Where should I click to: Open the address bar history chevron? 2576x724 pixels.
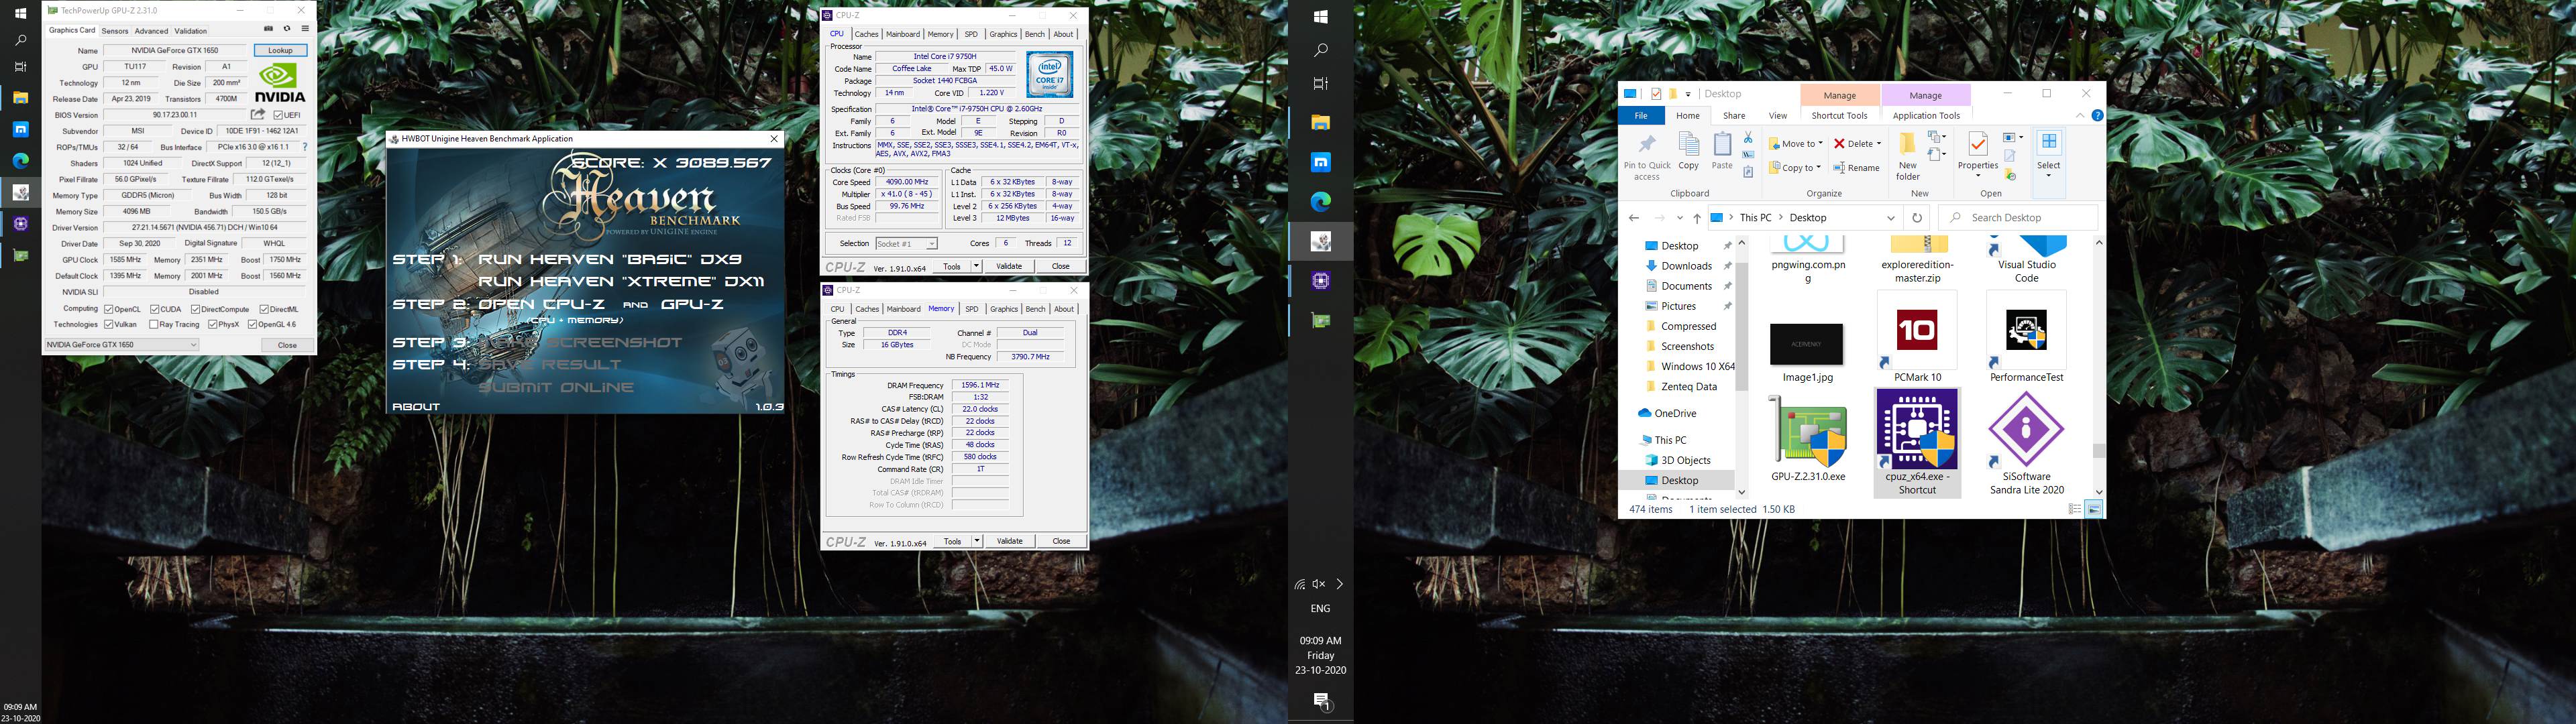tap(1890, 218)
